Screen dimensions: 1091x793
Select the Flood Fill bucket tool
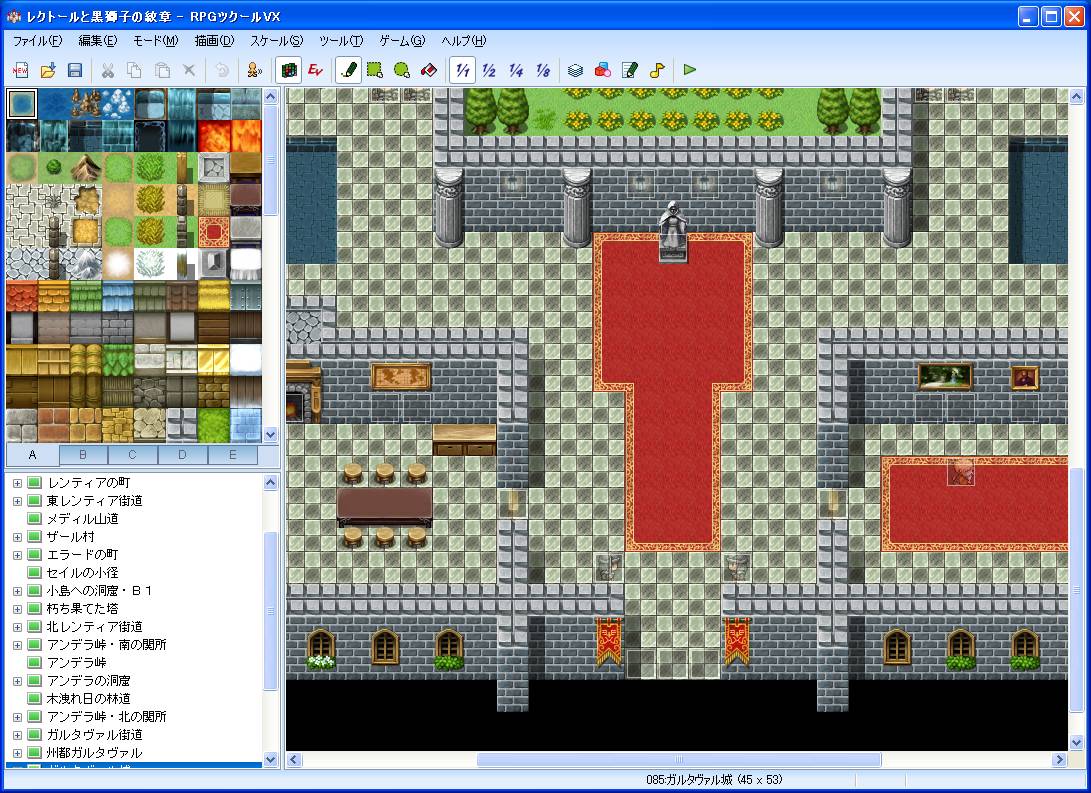(429, 70)
